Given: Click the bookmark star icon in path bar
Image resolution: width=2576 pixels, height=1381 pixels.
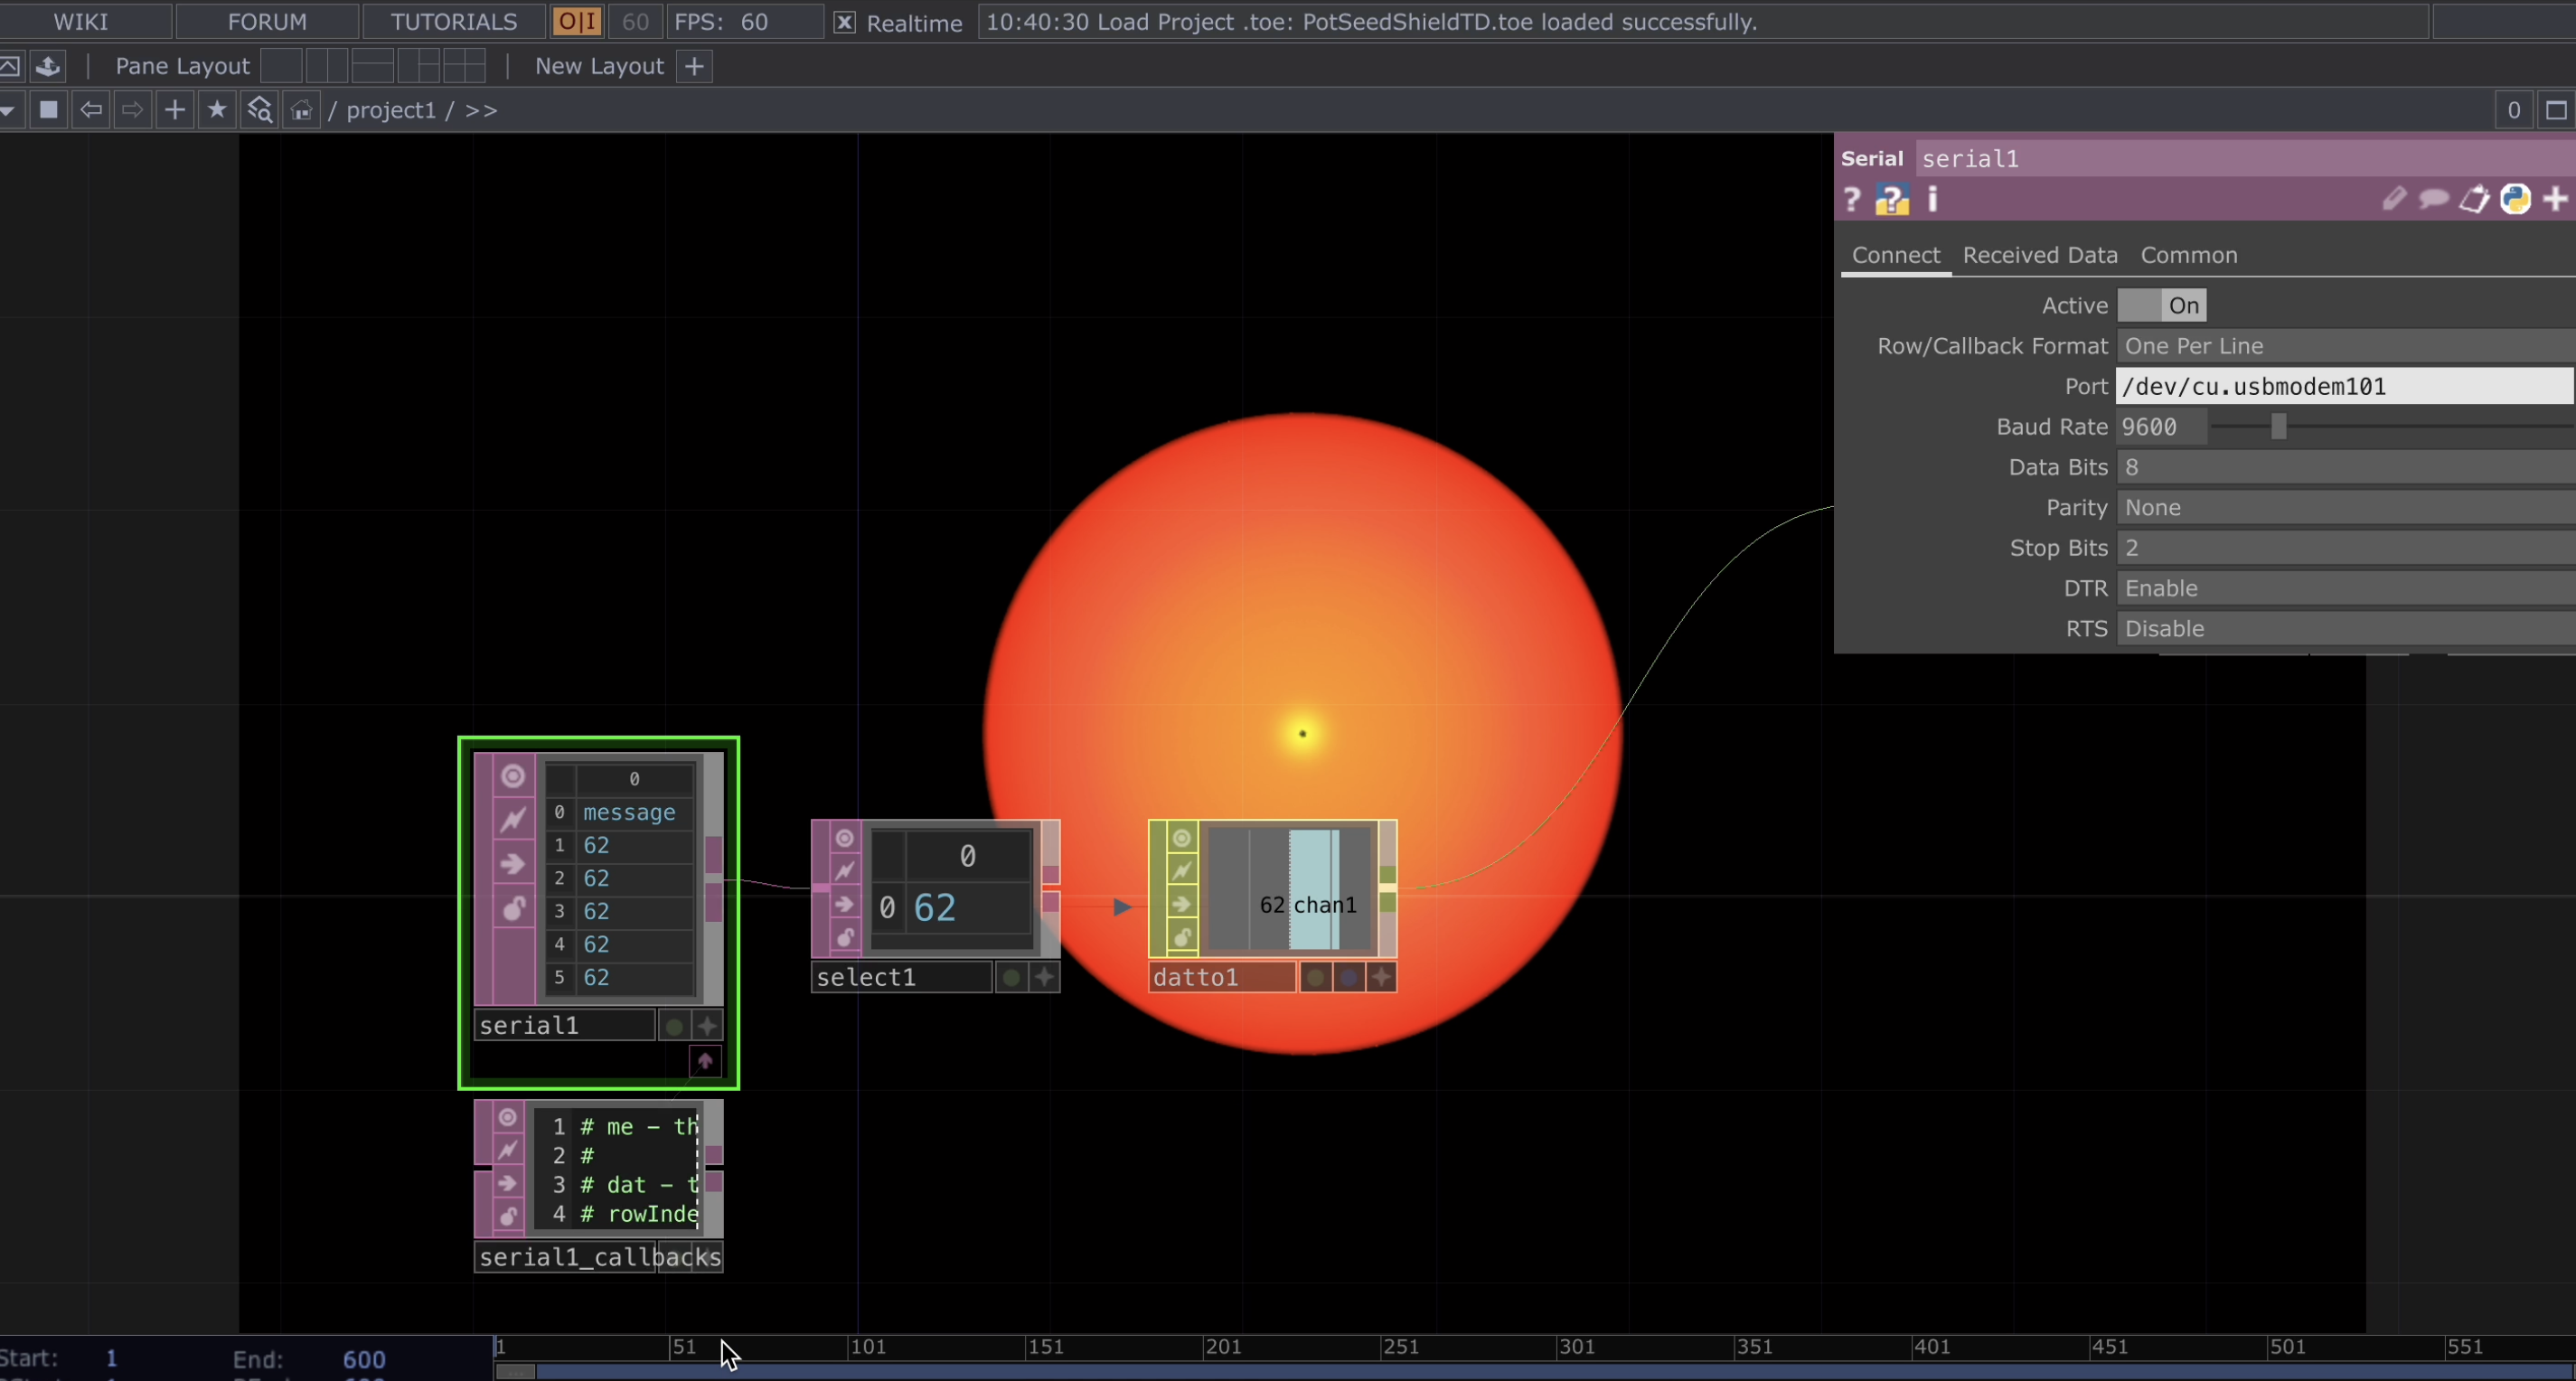Looking at the screenshot, I should click(216, 110).
